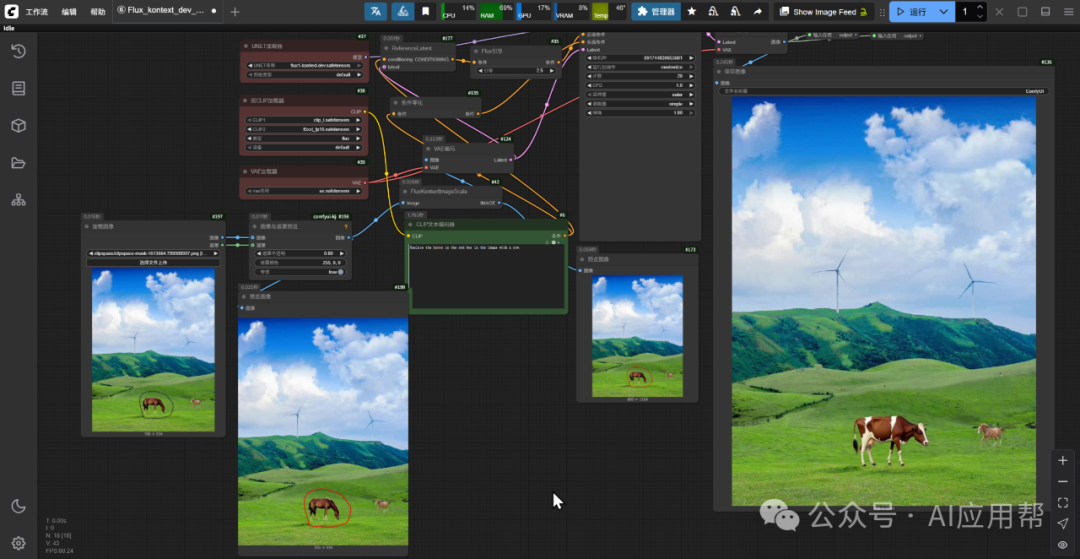Toggle the true switch in mask preview node
Screen dimensions: 1080x559
tap(339, 271)
